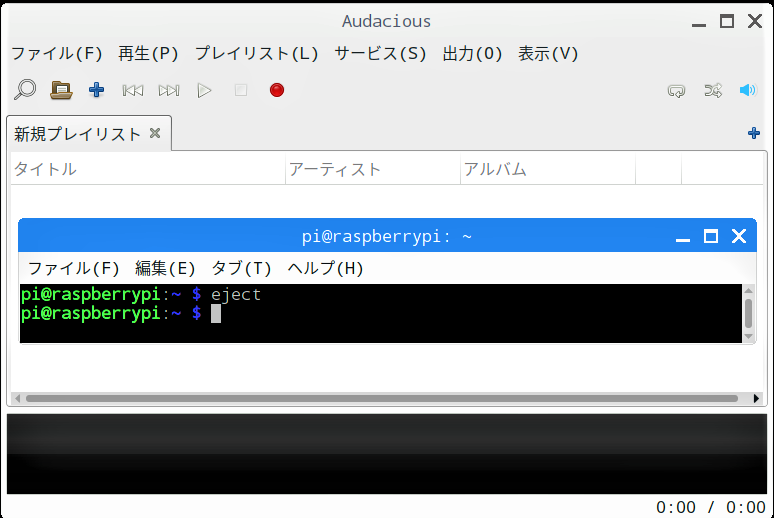Close the Audacious window

pos(755,21)
